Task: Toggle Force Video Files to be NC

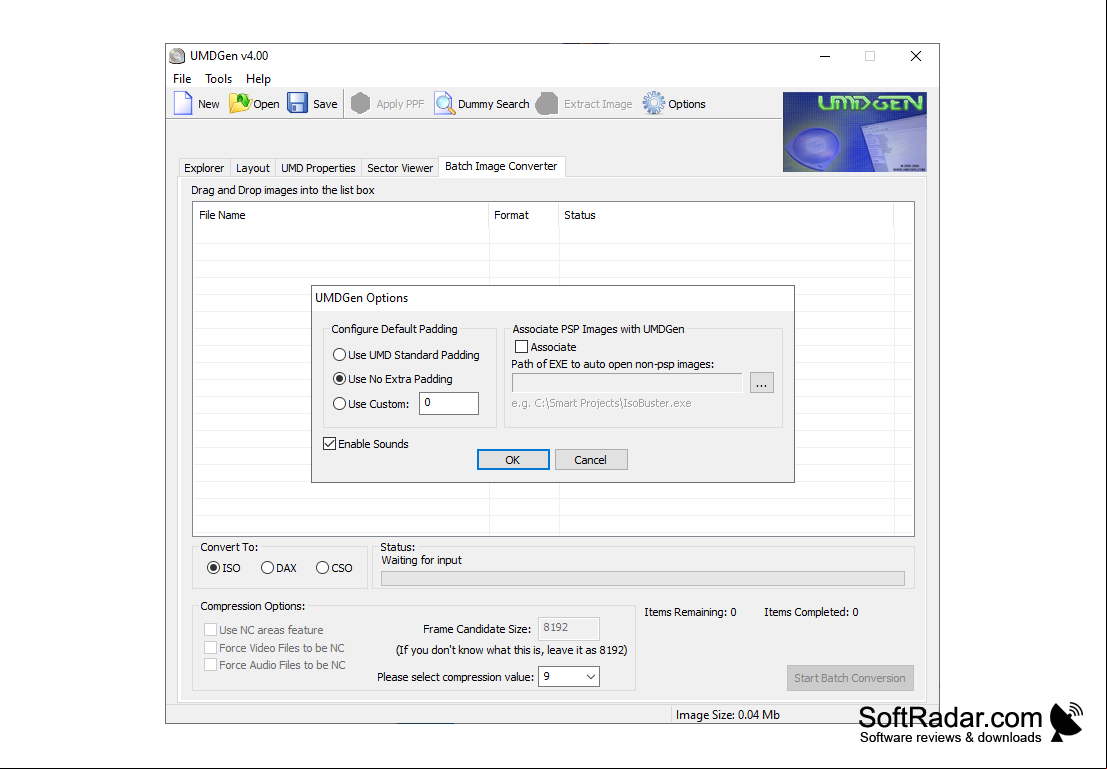Action: [210, 648]
